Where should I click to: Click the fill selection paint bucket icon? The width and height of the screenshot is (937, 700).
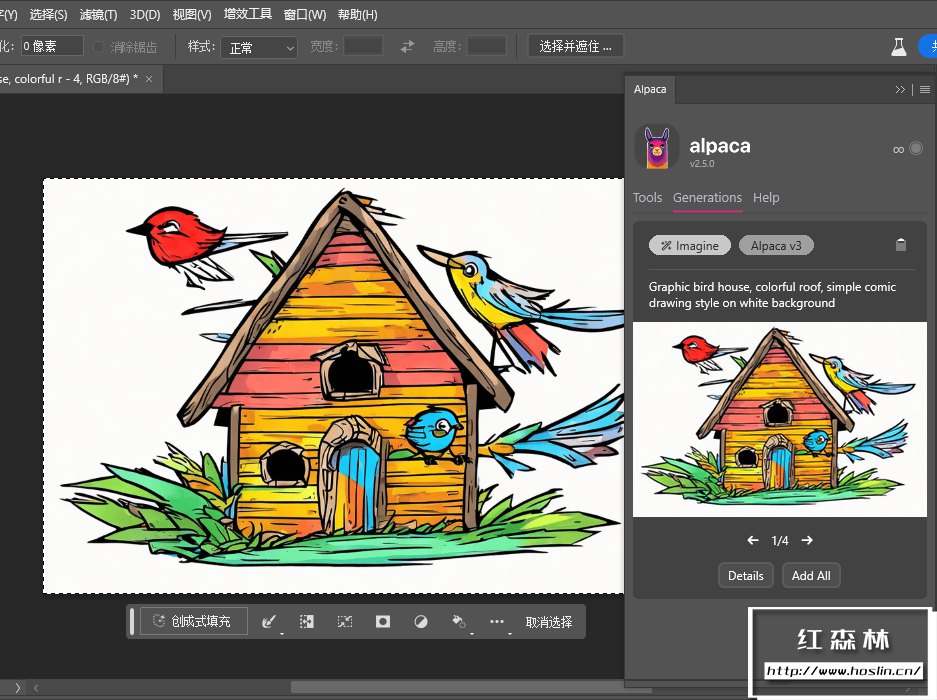click(459, 621)
